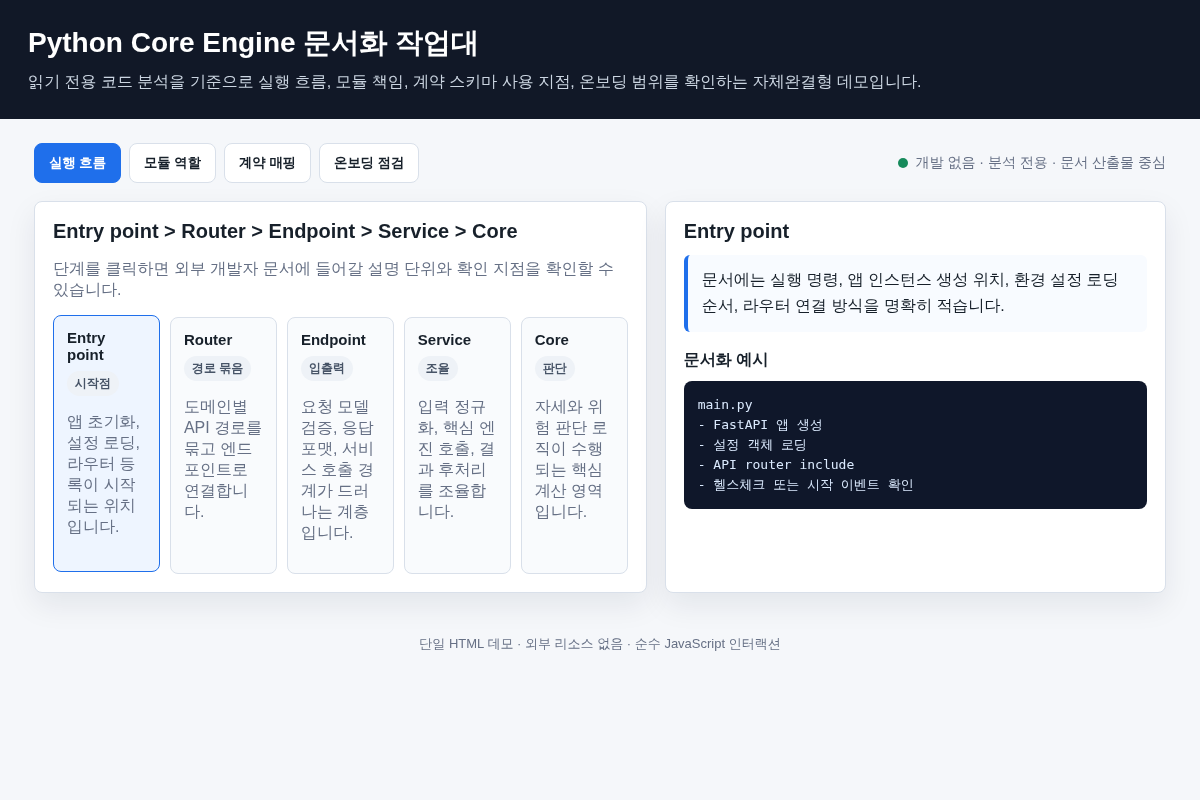Image resolution: width=1200 pixels, height=800 pixels.
Task: Open the 모듈 역할 tab
Action: click(172, 163)
